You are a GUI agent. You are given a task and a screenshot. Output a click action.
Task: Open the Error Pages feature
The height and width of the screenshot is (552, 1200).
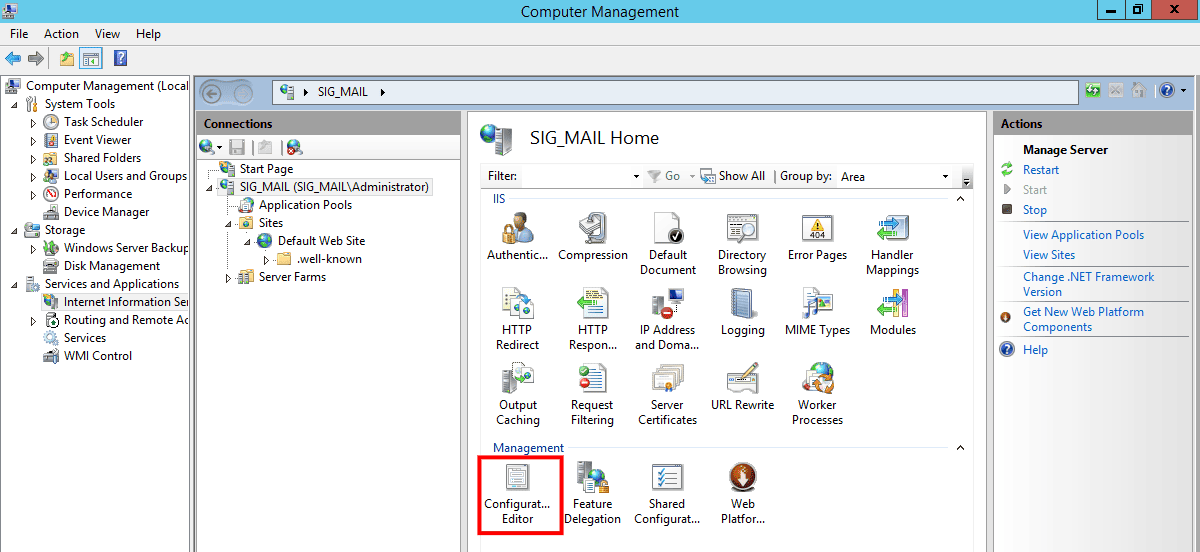pos(817,237)
